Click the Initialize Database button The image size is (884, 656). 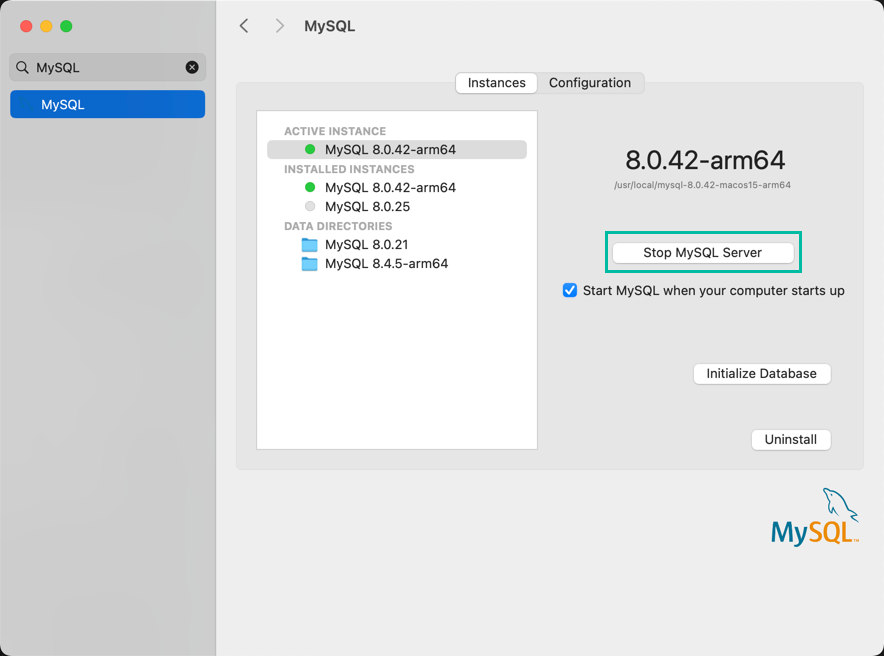coord(762,374)
